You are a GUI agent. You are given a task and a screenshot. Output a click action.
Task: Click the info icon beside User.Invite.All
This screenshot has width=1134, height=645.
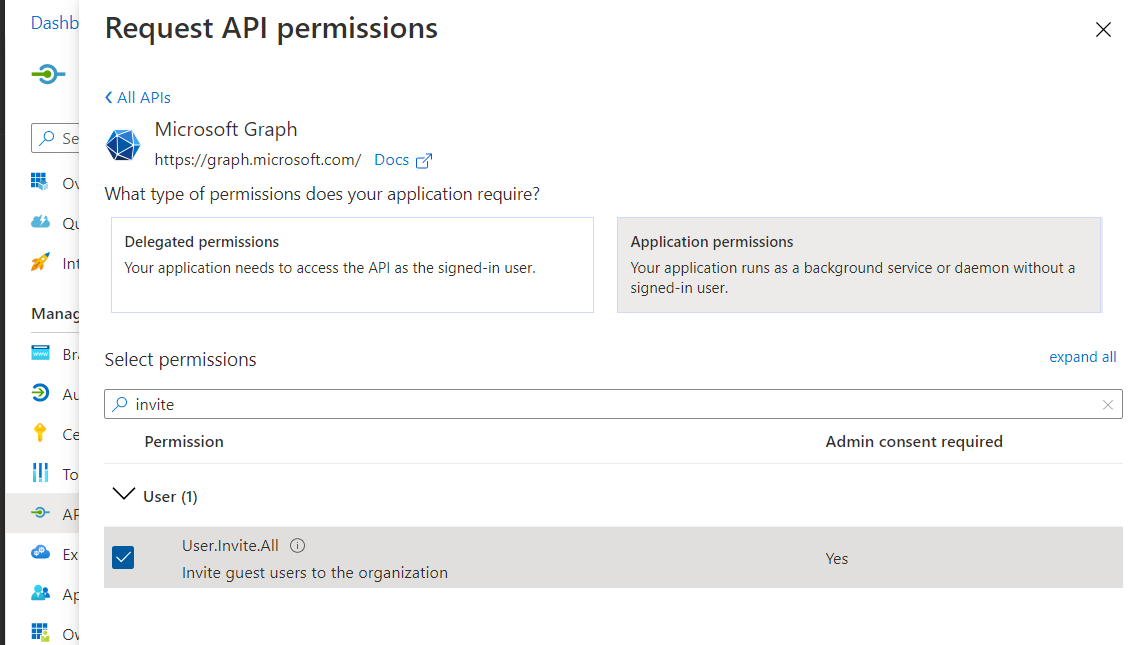tap(297, 546)
